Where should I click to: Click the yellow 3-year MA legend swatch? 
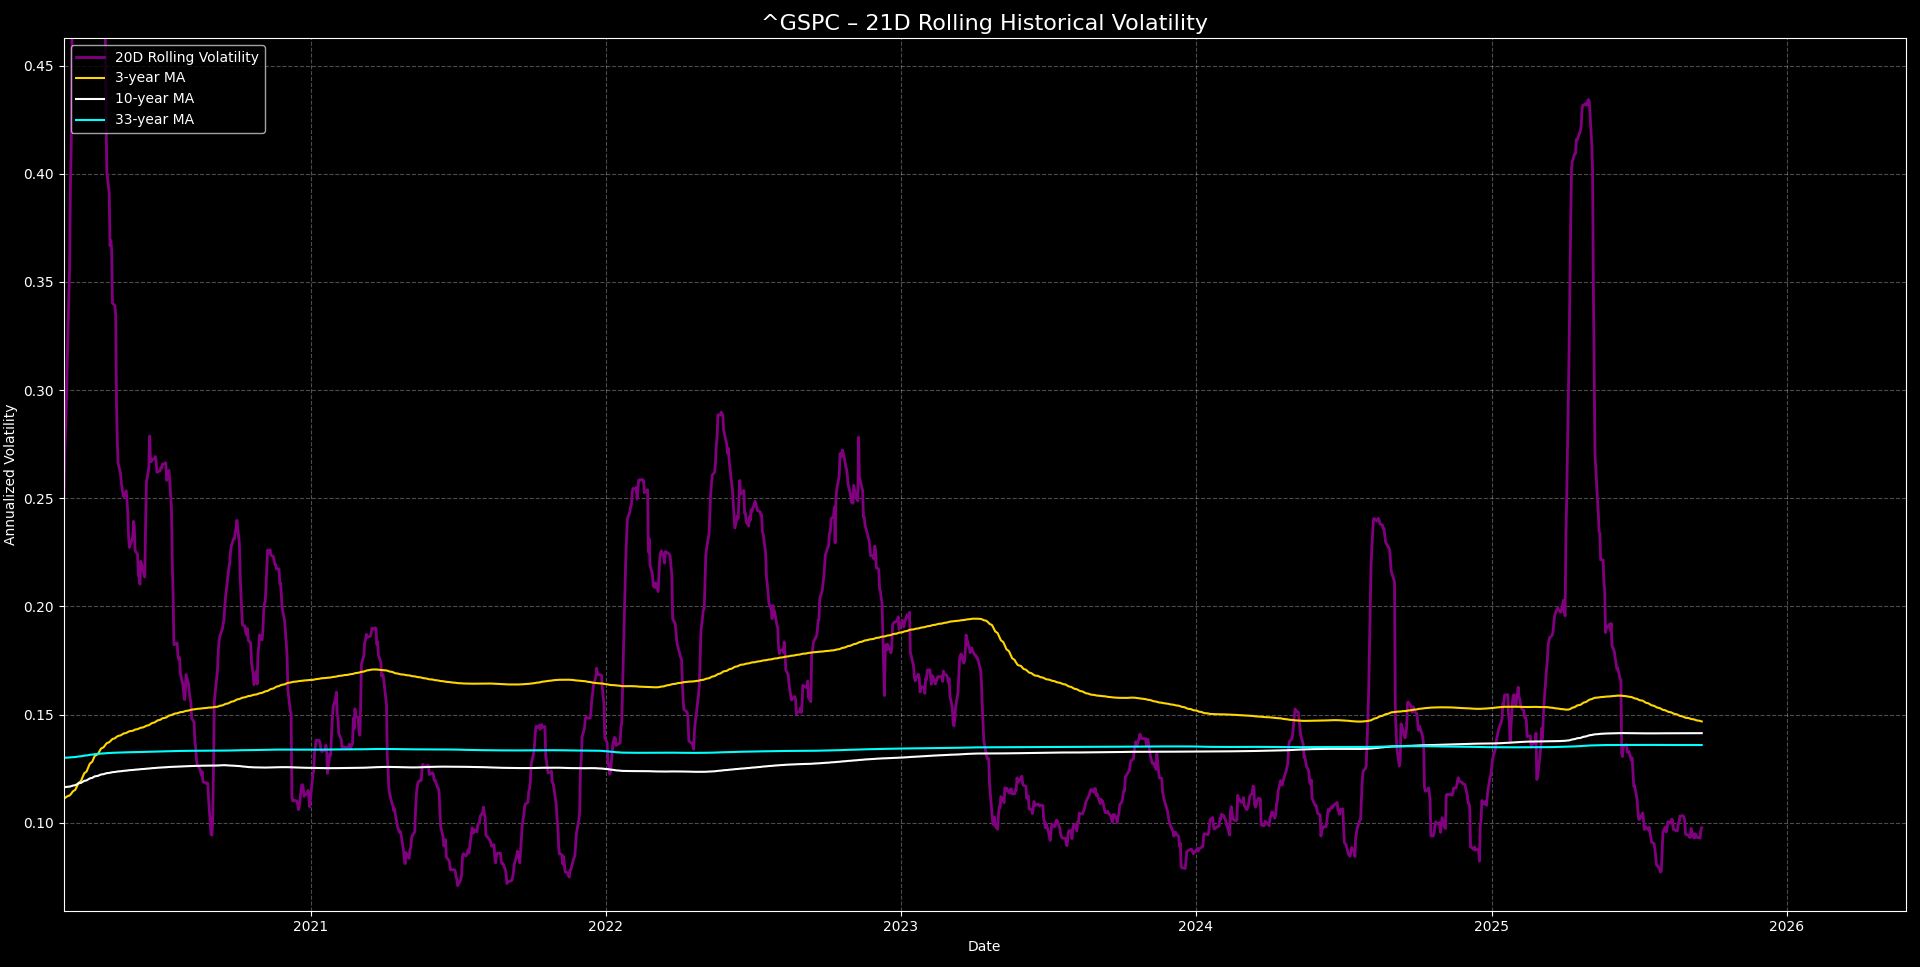[90, 78]
